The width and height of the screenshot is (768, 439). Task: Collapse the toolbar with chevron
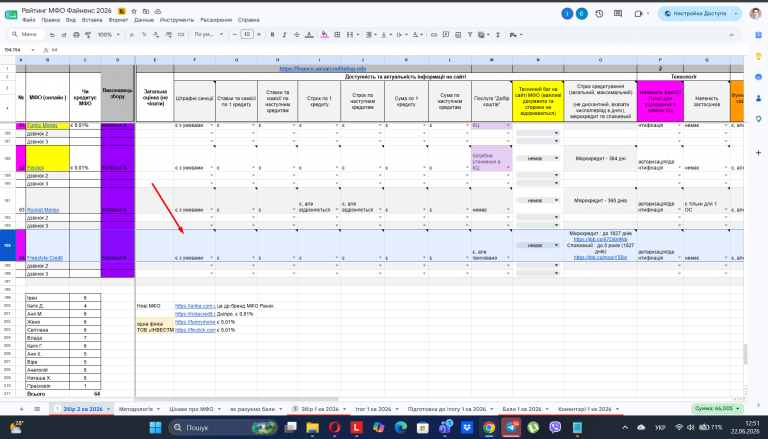[x=731, y=35]
